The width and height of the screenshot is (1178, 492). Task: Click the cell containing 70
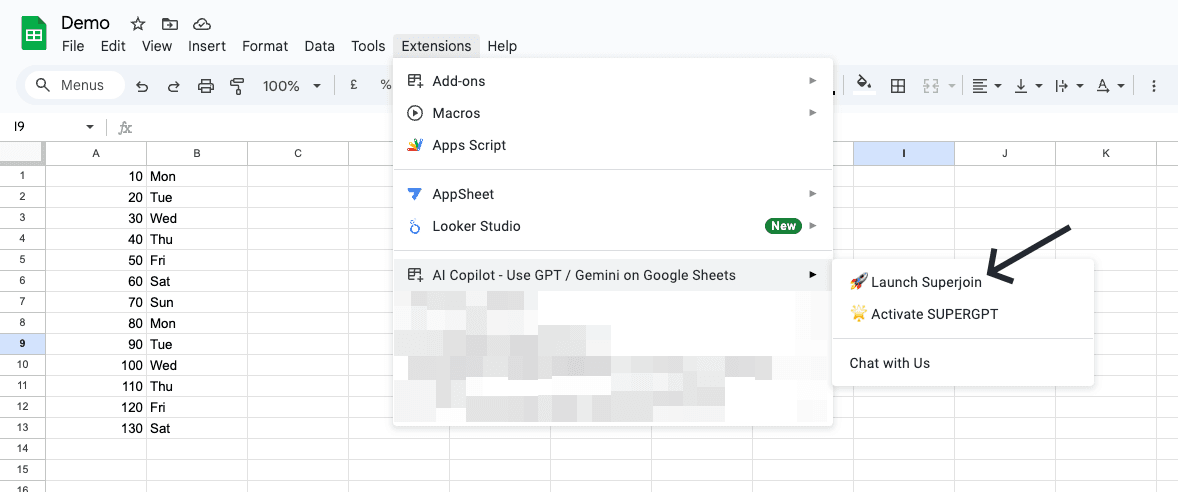96,302
